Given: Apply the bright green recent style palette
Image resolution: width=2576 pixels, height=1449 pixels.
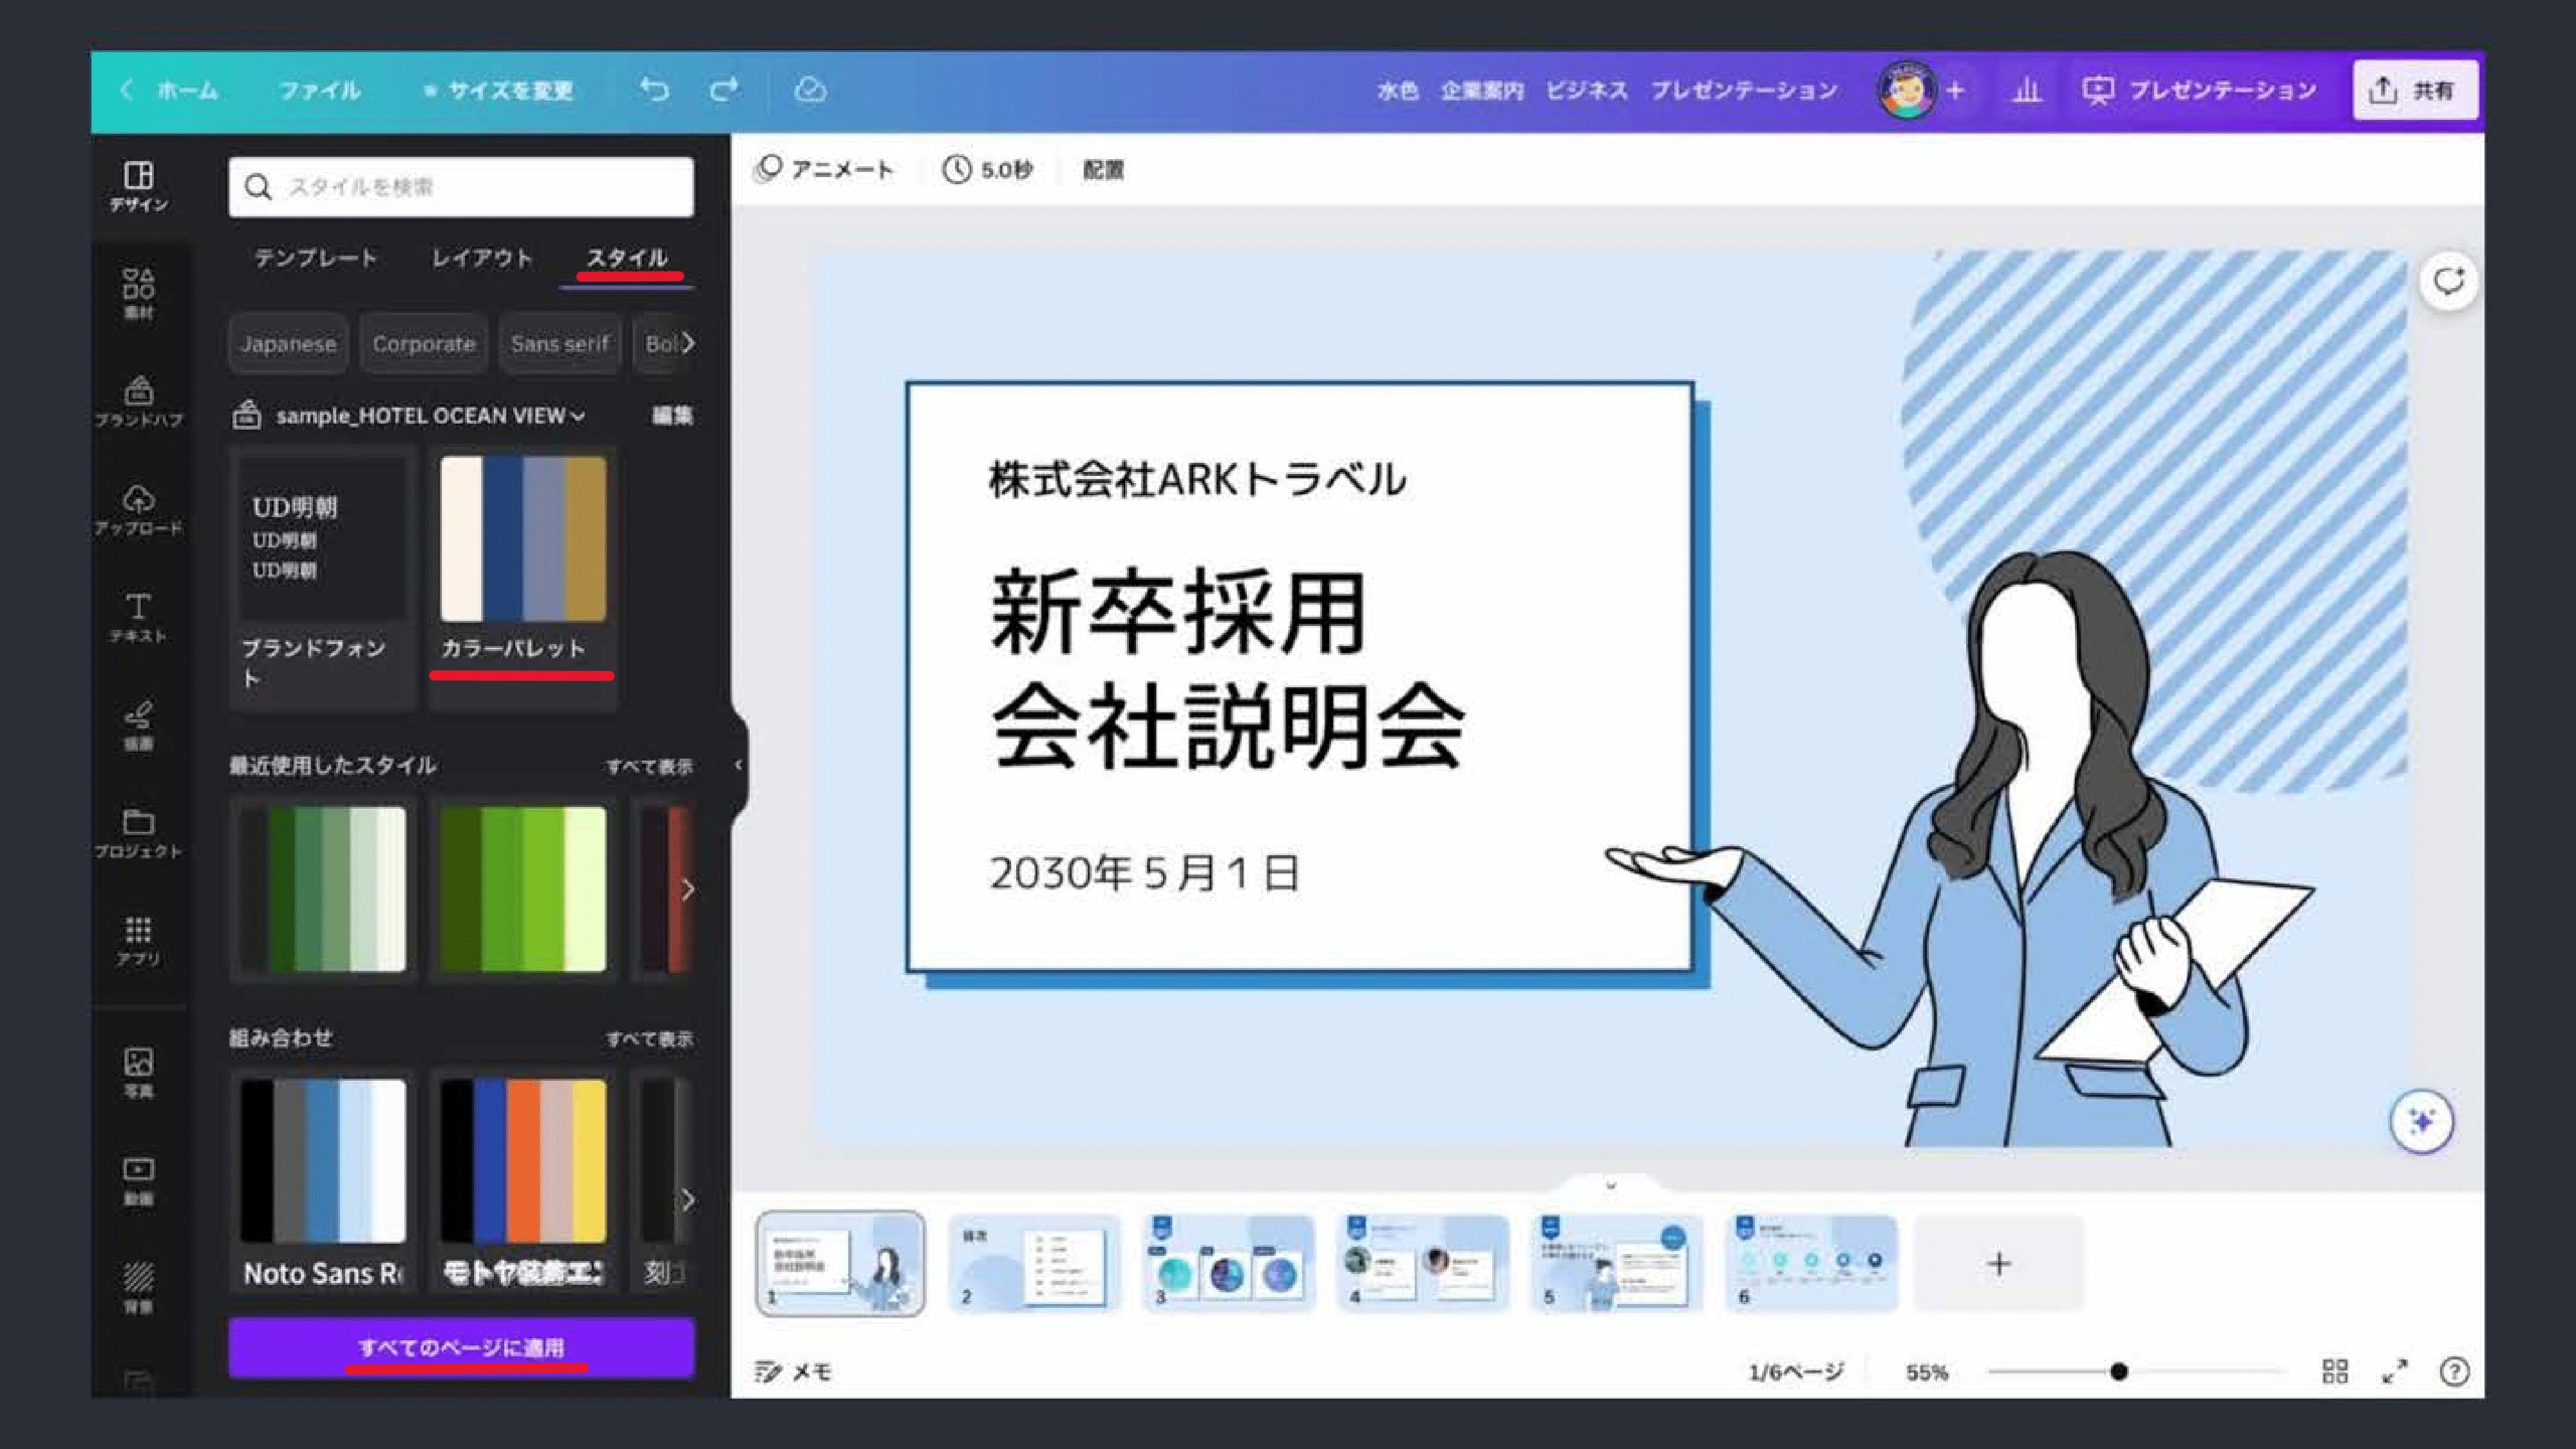Looking at the screenshot, I should pos(523,889).
